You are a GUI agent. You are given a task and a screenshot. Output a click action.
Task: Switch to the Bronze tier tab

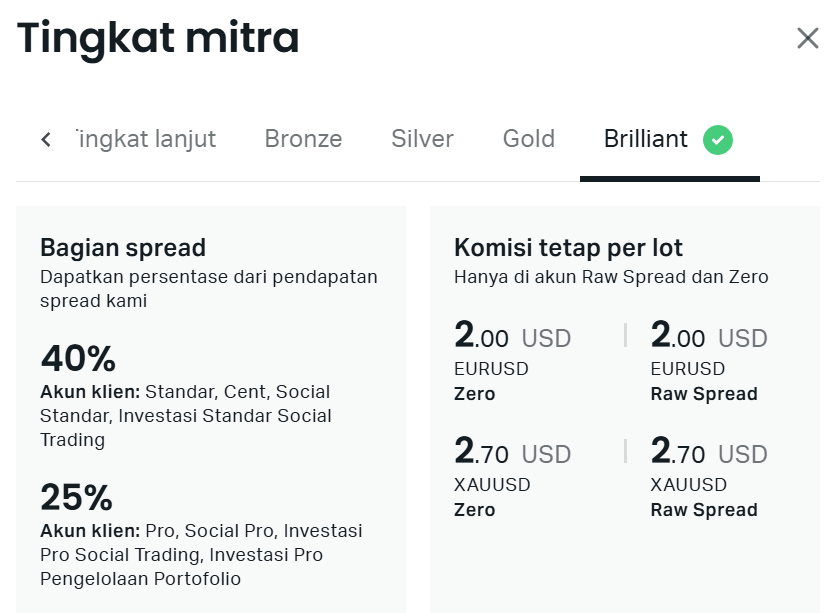[x=303, y=140]
